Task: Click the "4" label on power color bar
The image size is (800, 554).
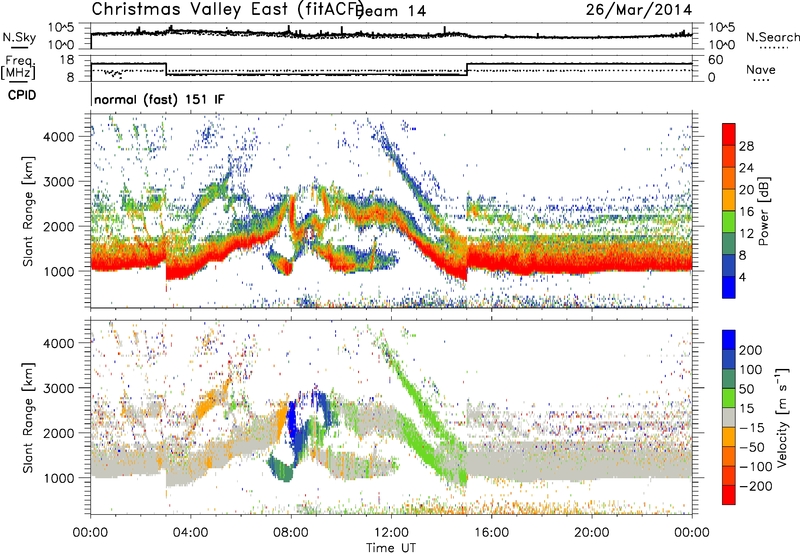Action: [x=742, y=277]
